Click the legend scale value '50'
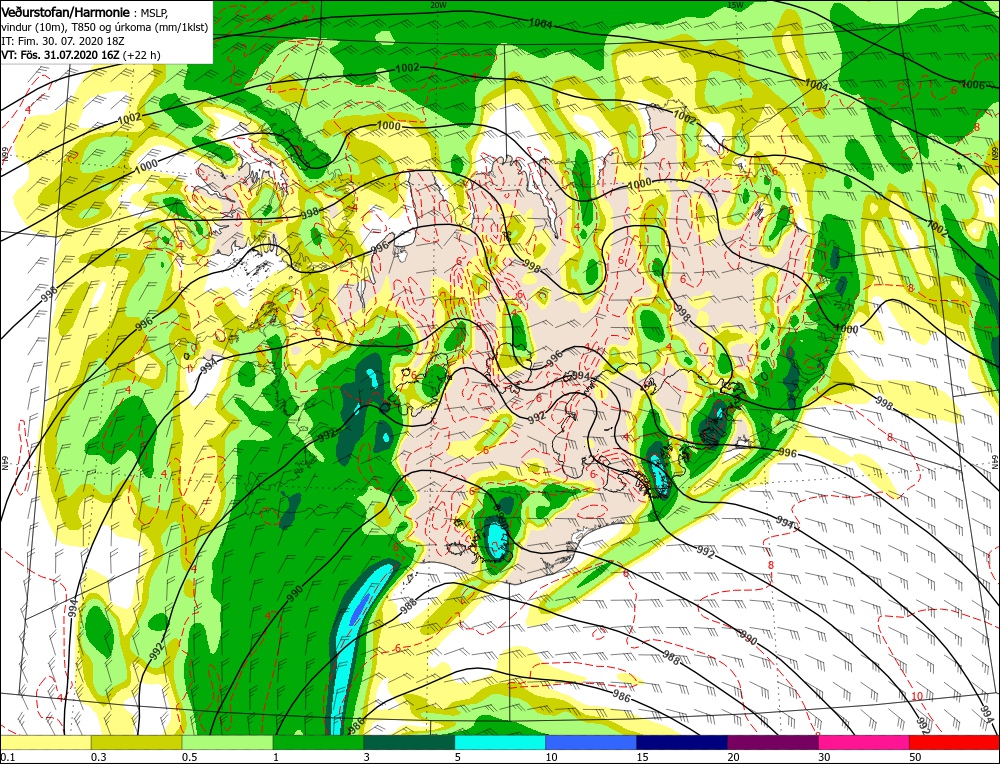This screenshot has height=764, width=1000. tap(916, 756)
